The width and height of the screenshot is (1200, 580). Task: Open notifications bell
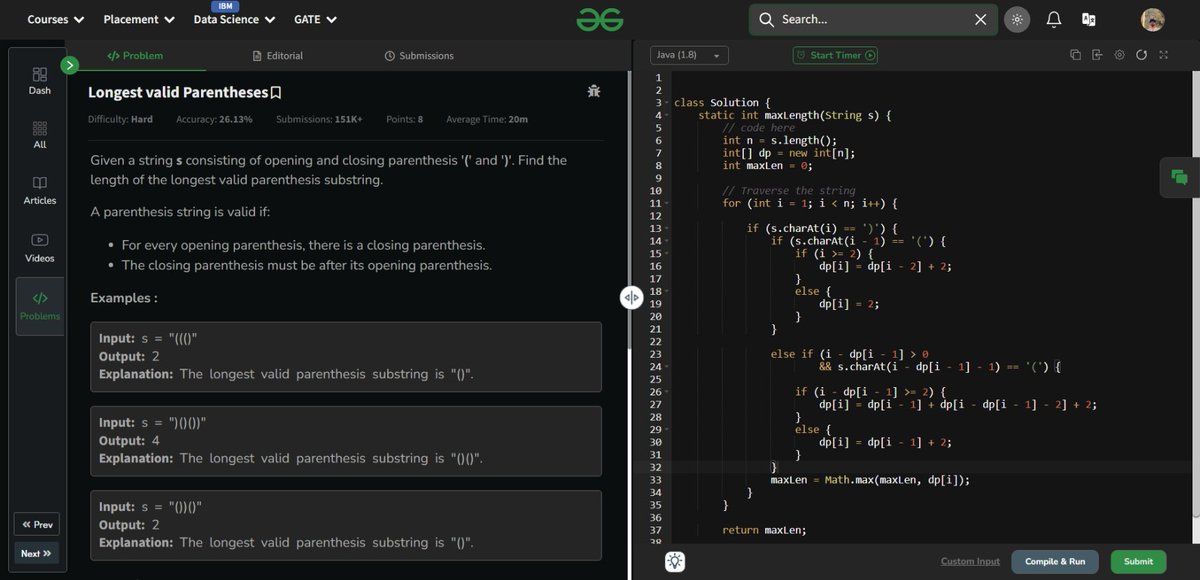[1054, 19]
